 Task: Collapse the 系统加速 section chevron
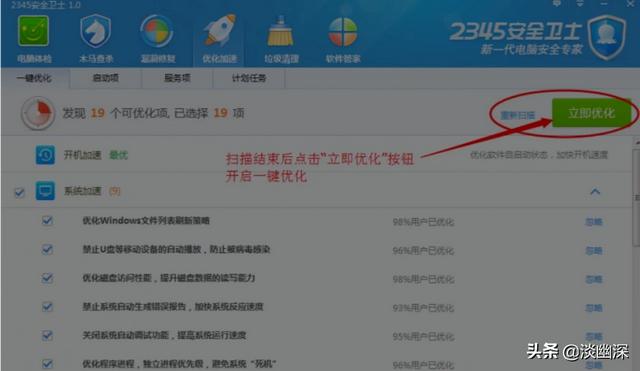[595, 191]
